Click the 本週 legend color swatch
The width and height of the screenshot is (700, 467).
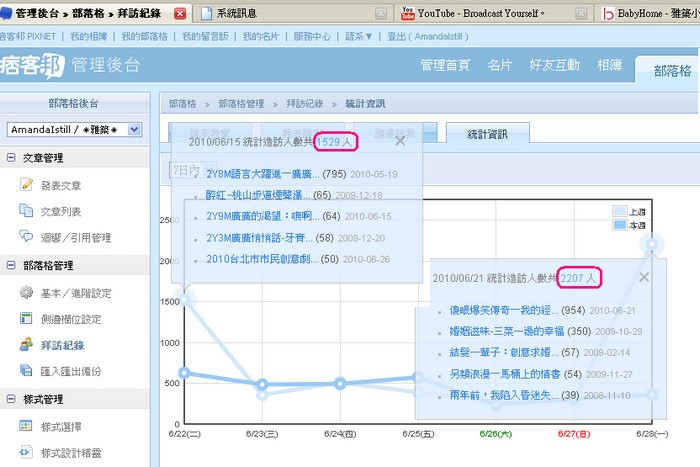(x=620, y=225)
